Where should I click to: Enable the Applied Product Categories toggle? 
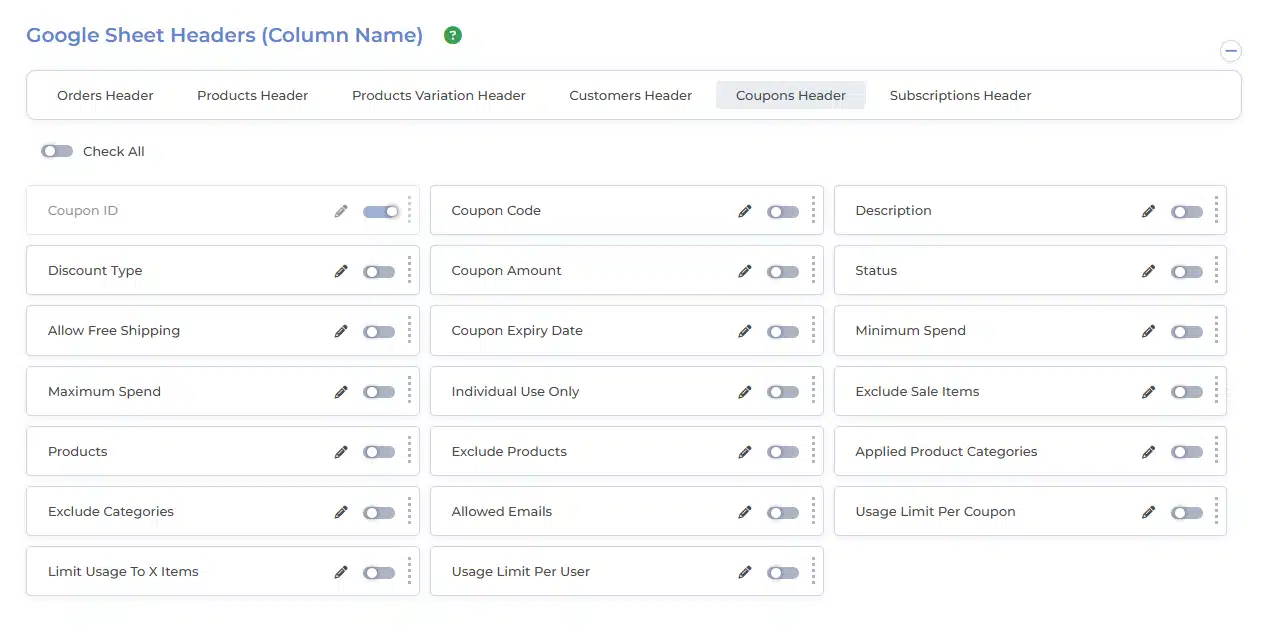(x=1186, y=452)
